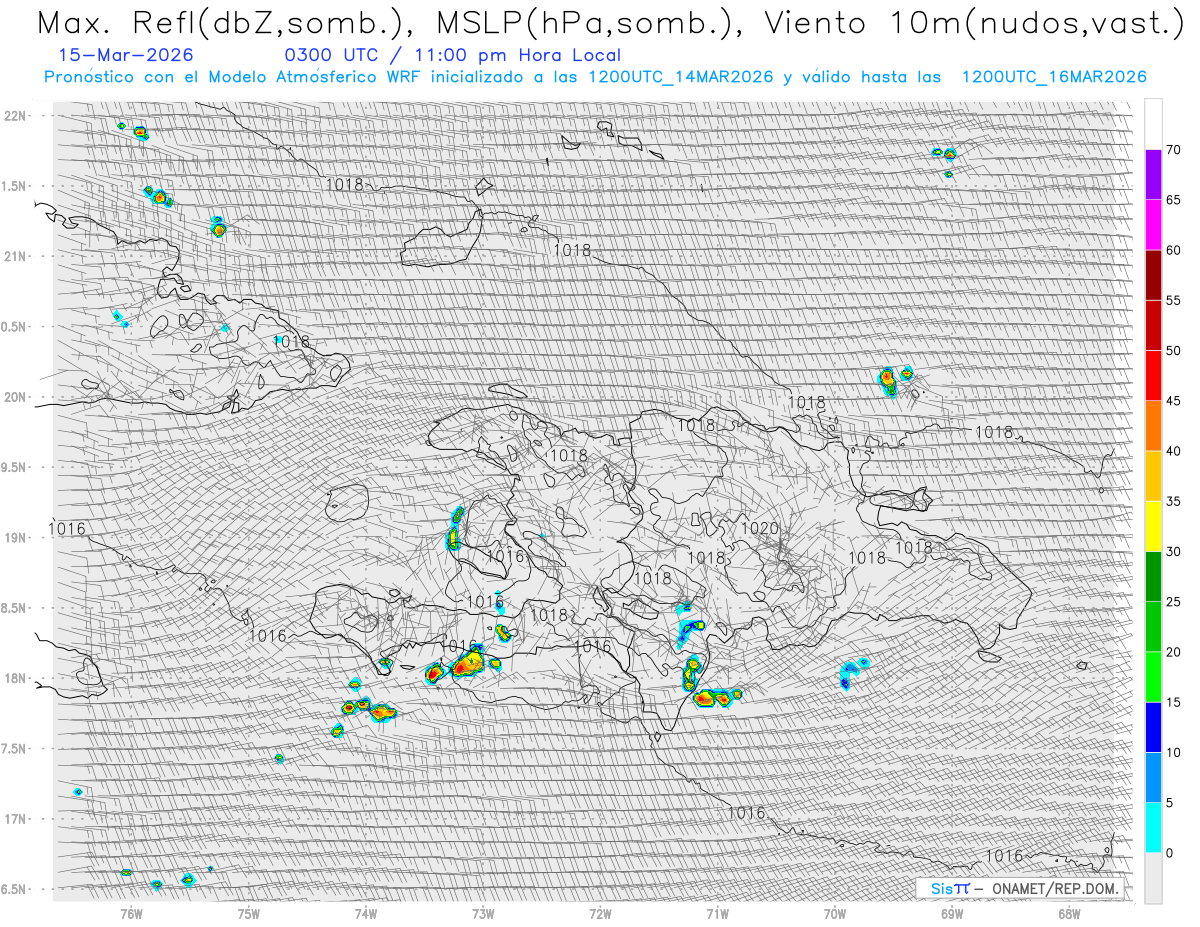
Task: Click the yellow 30–35 dBZ color bar segment
Action: (1153, 526)
